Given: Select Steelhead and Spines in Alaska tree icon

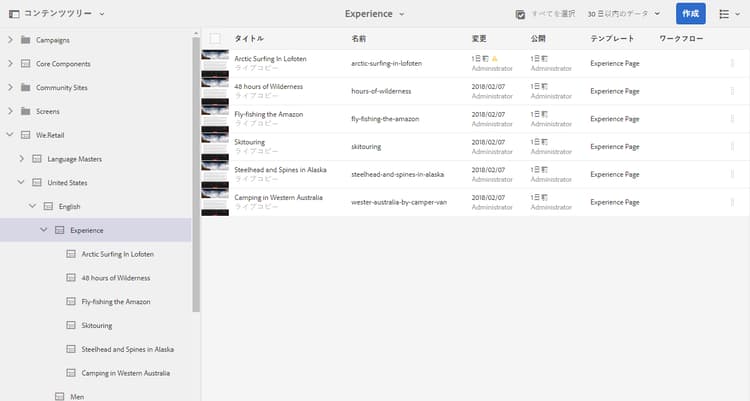Looking at the screenshot, I should (x=71, y=349).
